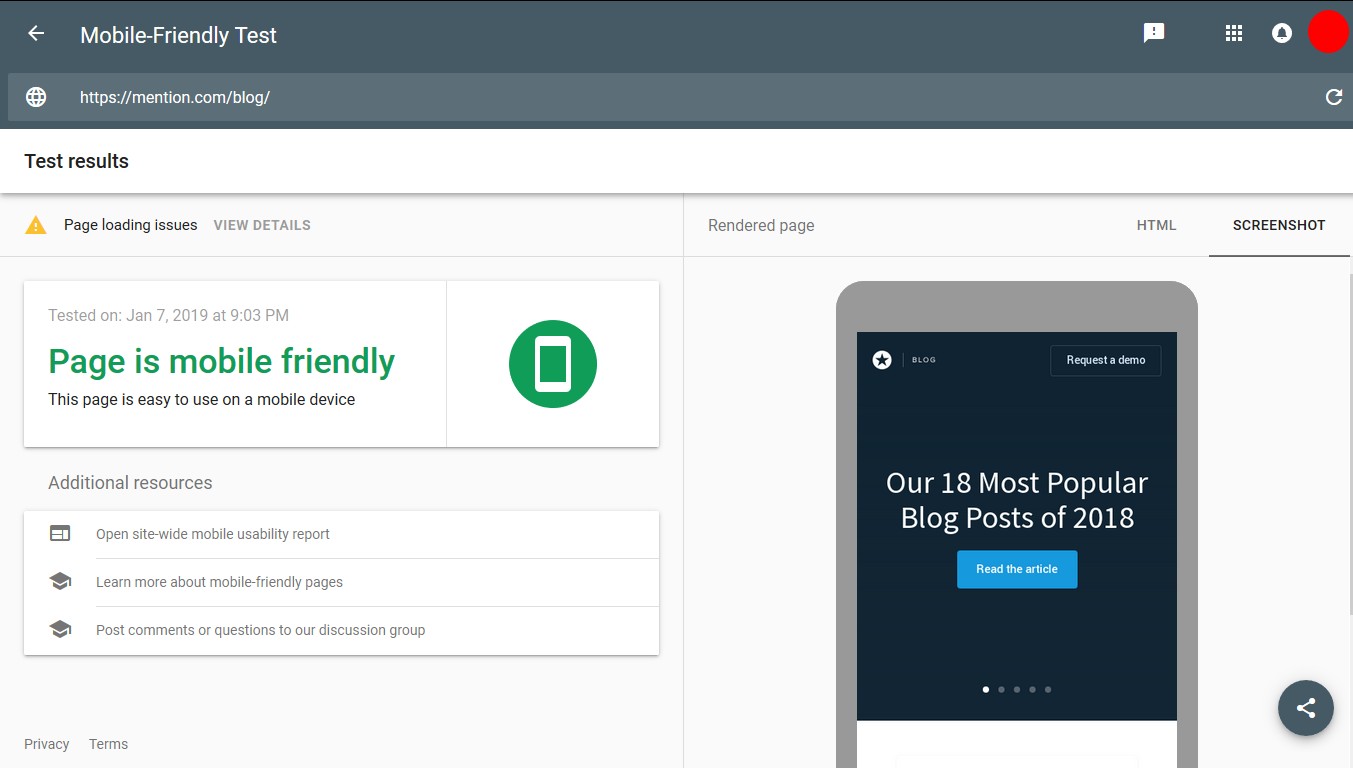Click the globe icon beside URL
This screenshot has width=1353, height=768.
36,97
